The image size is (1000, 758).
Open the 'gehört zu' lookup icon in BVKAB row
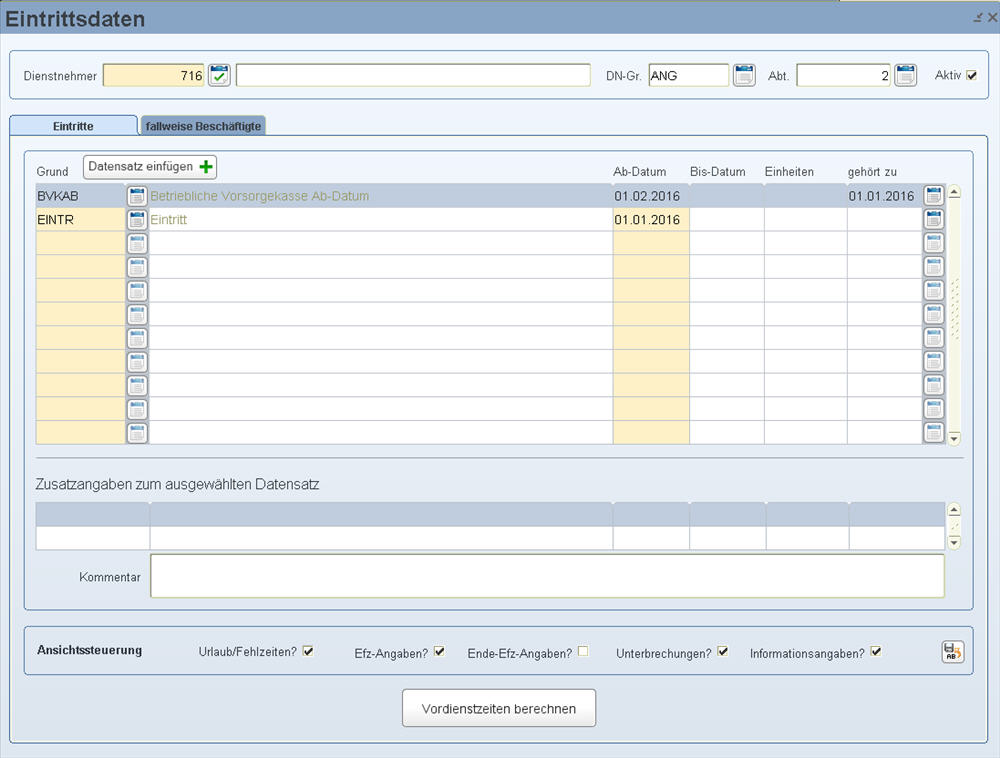click(x=933, y=195)
